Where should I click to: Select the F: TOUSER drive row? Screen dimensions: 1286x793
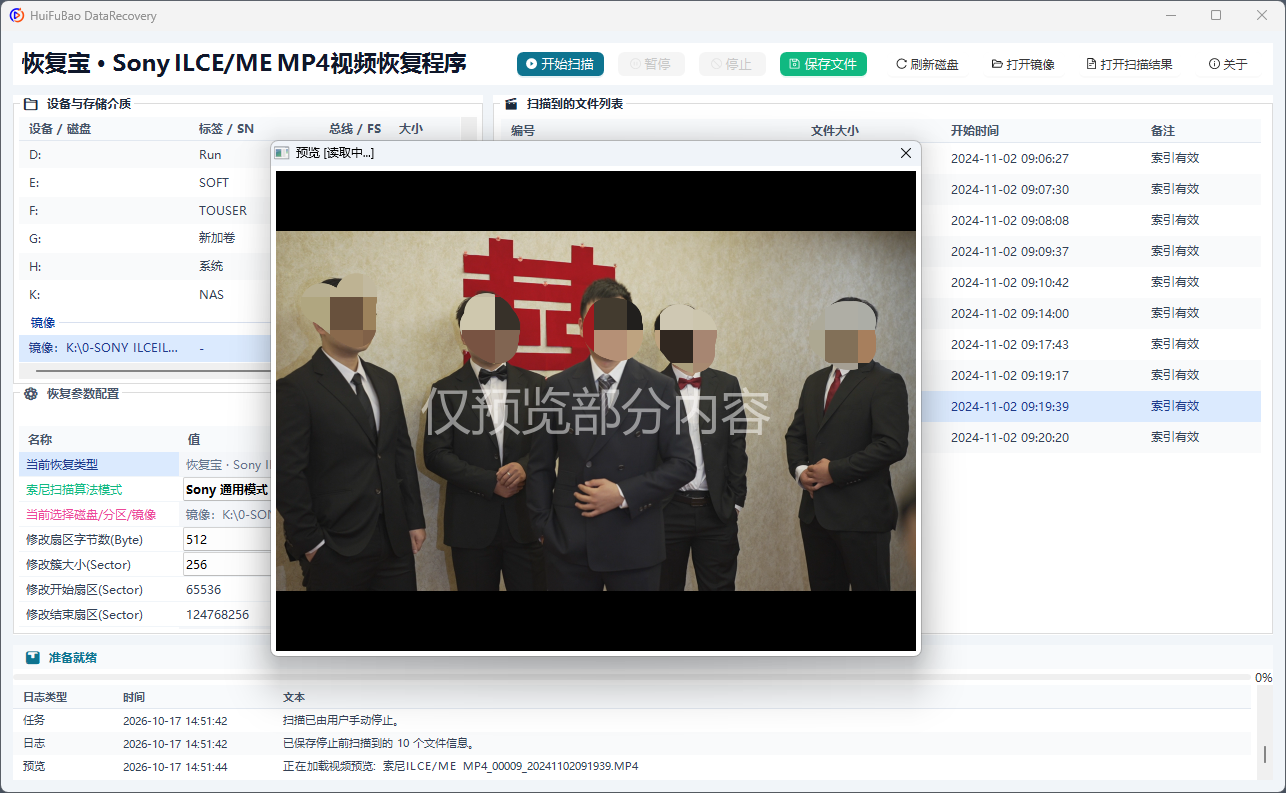tap(146, 211)
